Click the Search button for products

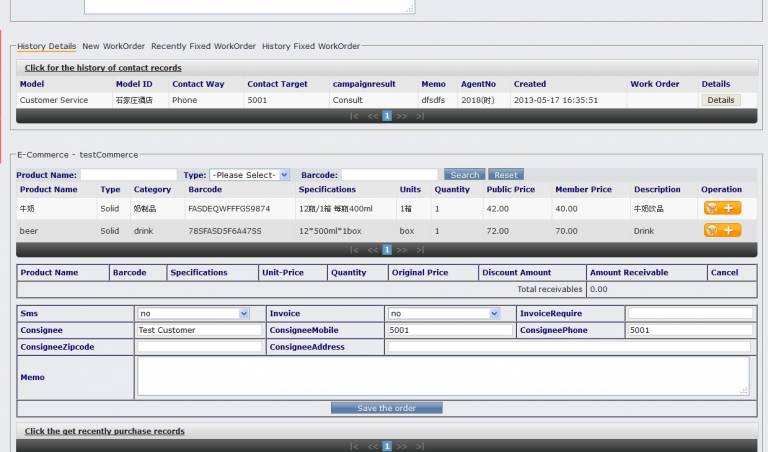tap(464, 175)
